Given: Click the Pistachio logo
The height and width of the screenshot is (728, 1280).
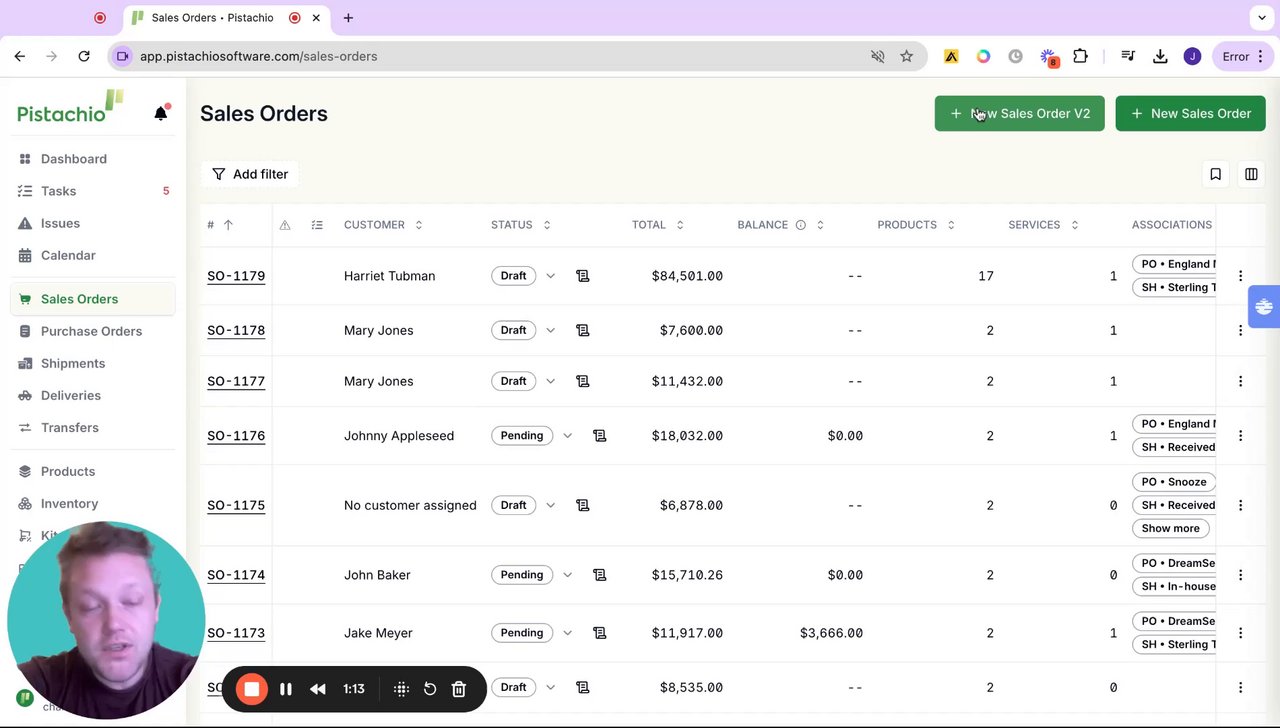Looking at the screenshot, I should pyautogui.click(x=70, y=108).
